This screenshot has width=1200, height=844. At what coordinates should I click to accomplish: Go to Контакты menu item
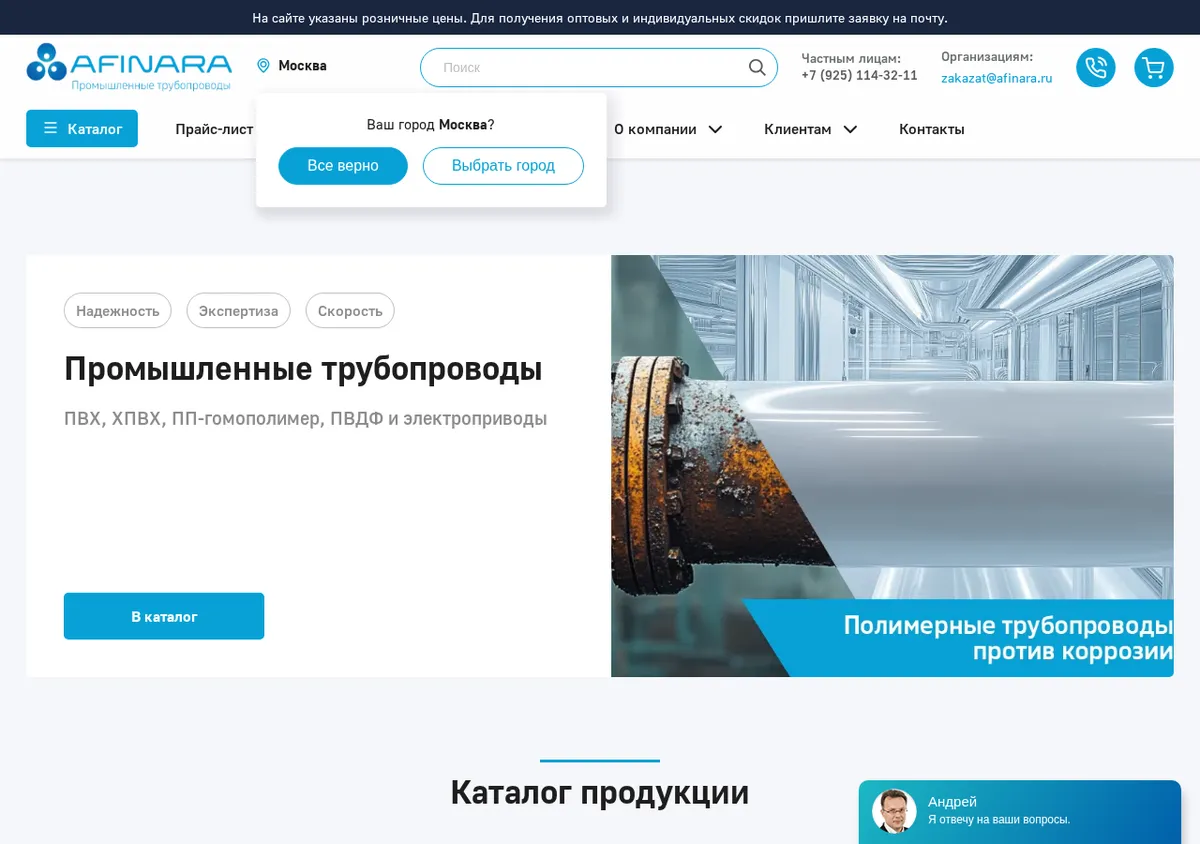tap(931, 129)
